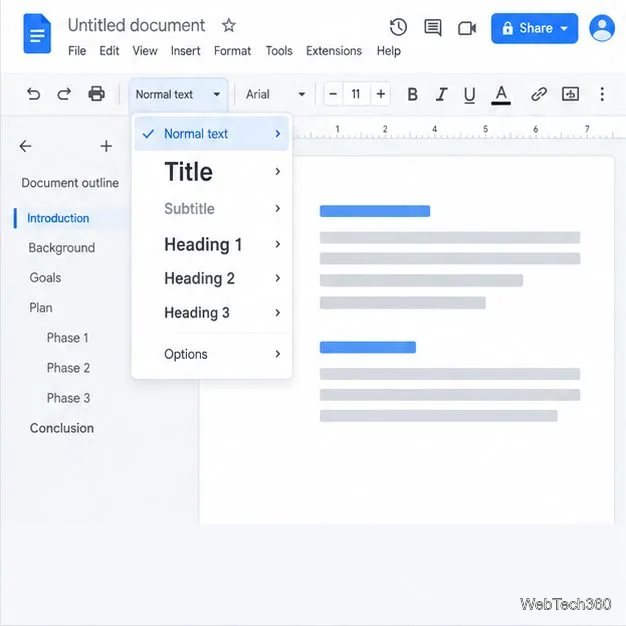
Task: Open the Insert menu
Action: 185,51
